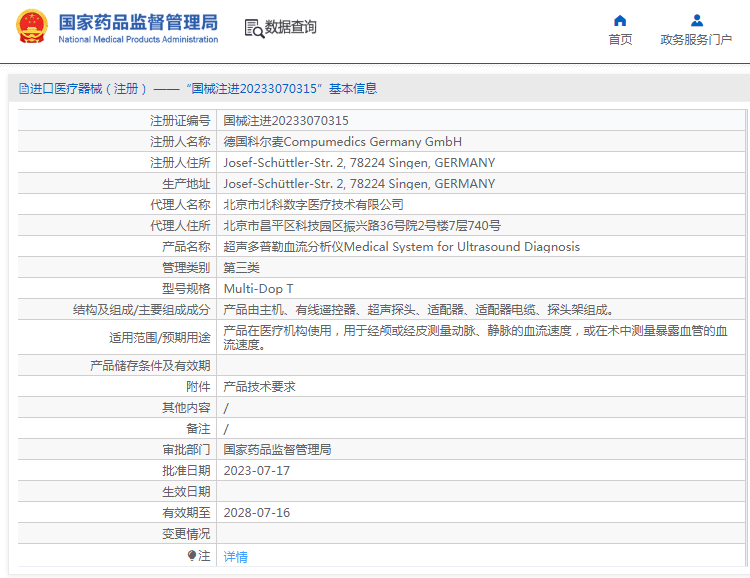Select 国家药品监督管理局 approval department value
The width and height of the screenshot is (750, 578).
point(277,450)
